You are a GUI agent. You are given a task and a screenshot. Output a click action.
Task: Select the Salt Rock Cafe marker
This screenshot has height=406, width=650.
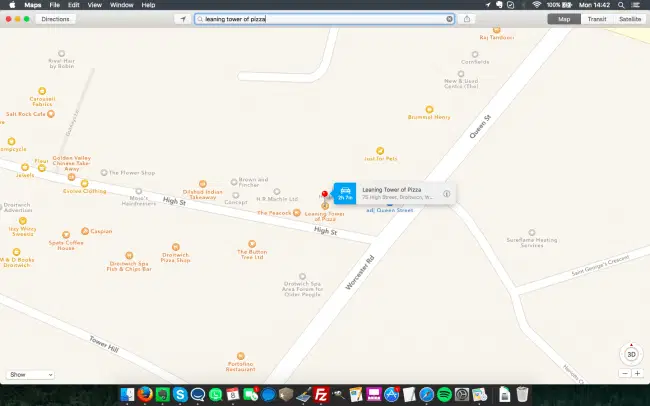(x=51, y=114)
